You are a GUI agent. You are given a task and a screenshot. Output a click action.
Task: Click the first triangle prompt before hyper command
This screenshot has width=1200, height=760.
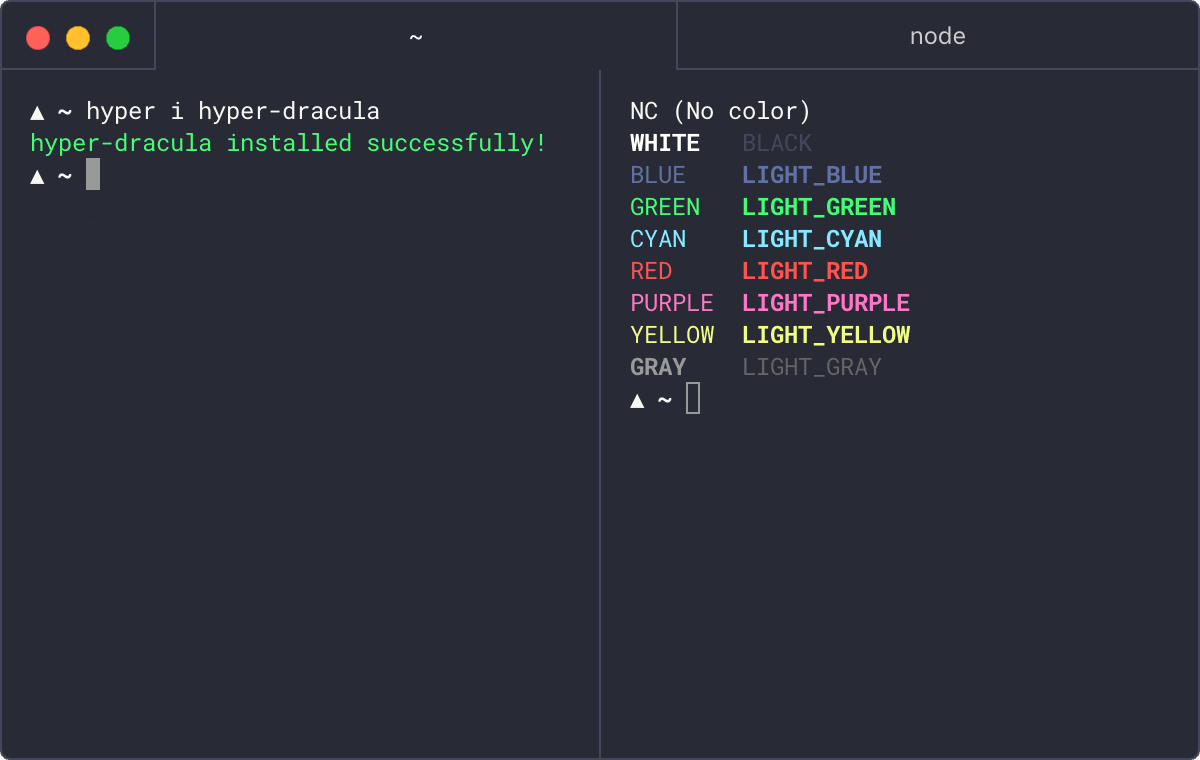point(37,112)
